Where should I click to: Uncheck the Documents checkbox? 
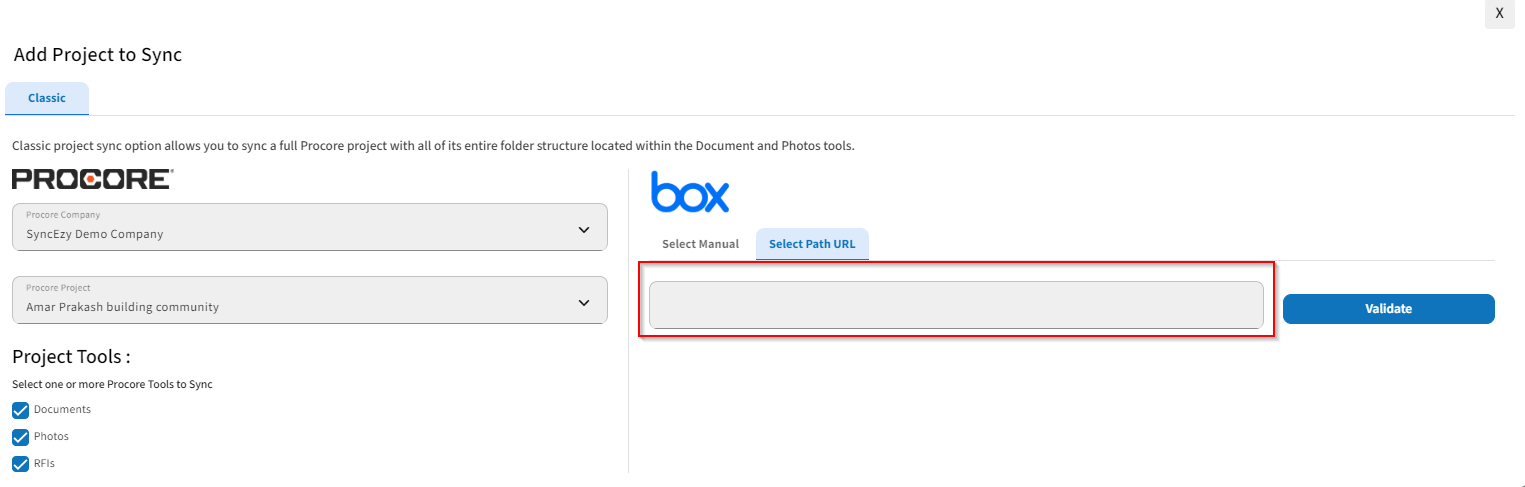click(20, 410)
